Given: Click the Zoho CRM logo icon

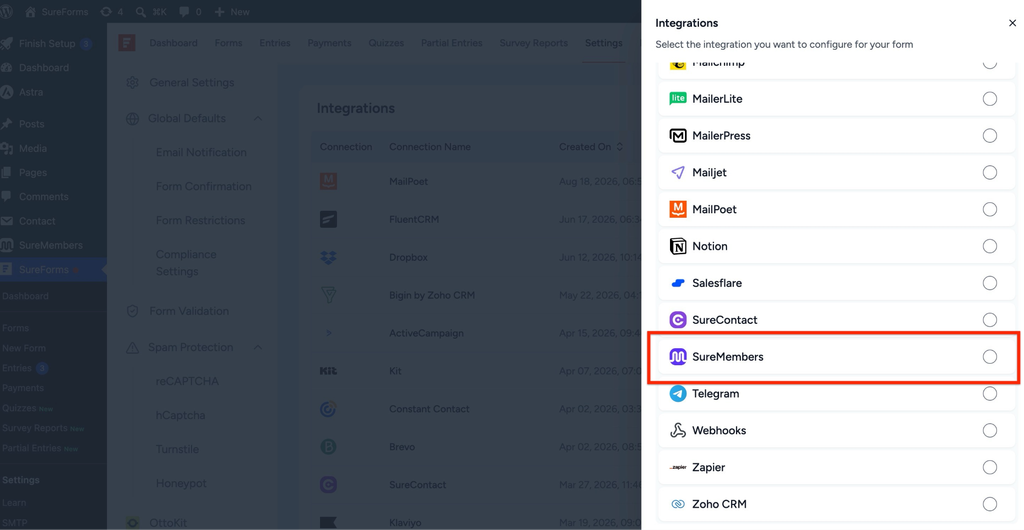Looking at the screenshot, I should pyautogui.click(x=678, y=505).
